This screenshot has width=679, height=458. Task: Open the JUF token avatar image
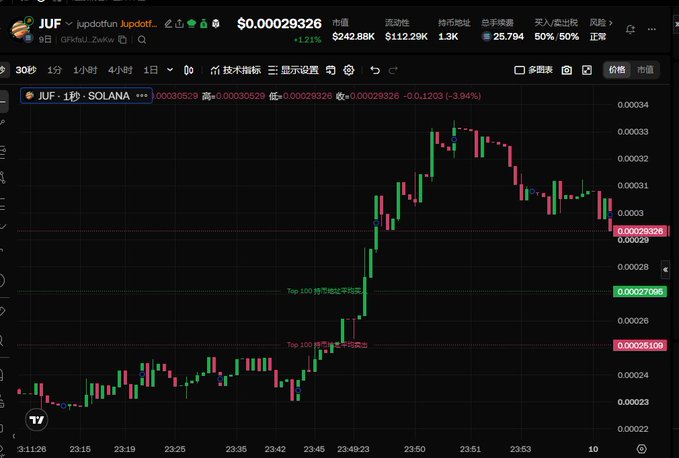21,29
